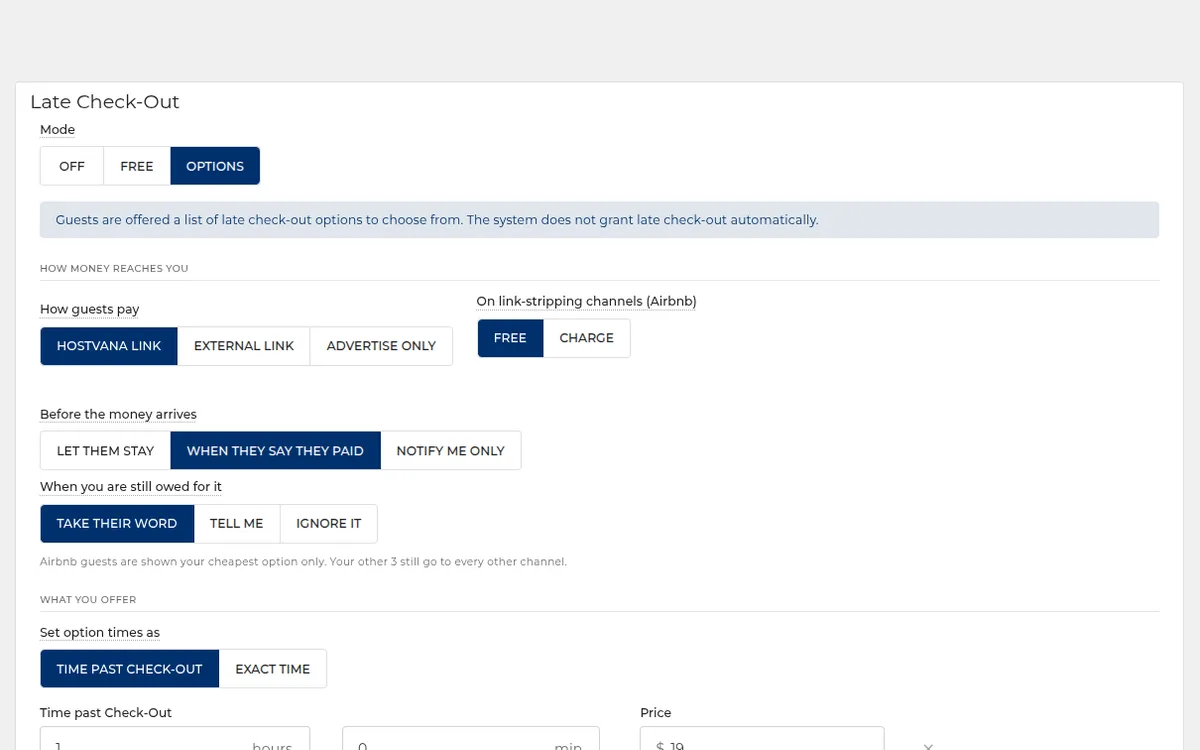Select TAKE THEIR WORD when still owed
The width and height of the screenshot is (1200, 750).
tap(117, 523)
